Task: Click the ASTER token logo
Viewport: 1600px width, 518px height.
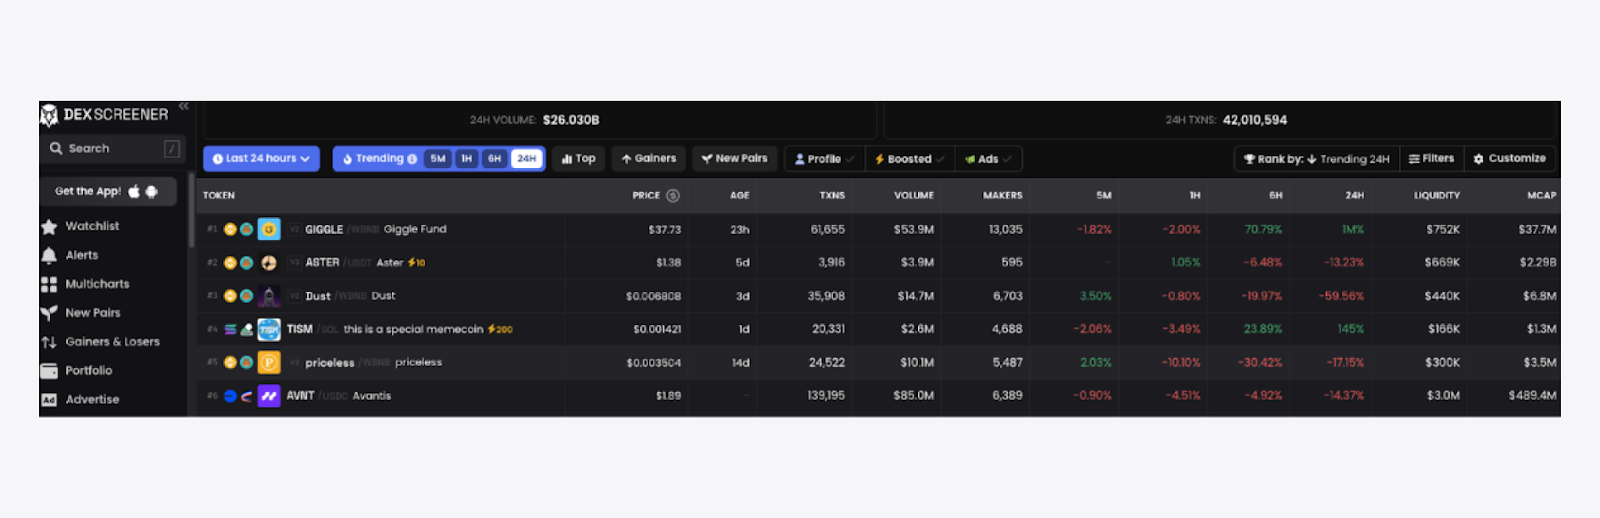Action: point(269,263)
